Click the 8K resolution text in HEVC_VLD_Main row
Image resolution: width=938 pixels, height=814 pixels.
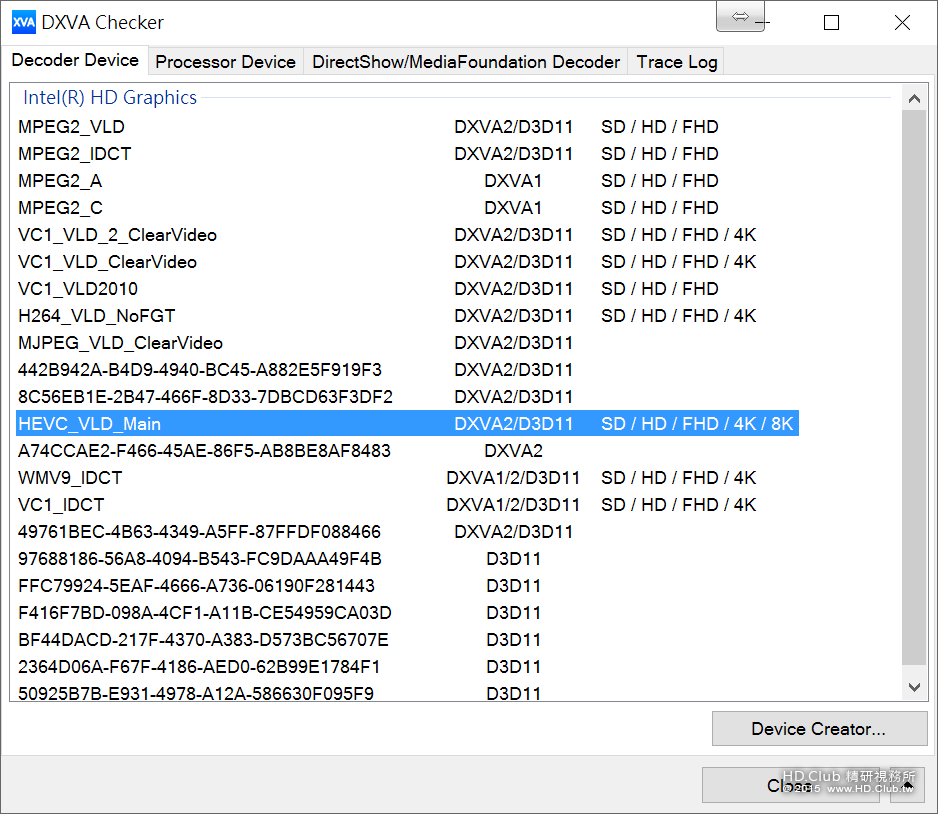[x=782, y=424]
